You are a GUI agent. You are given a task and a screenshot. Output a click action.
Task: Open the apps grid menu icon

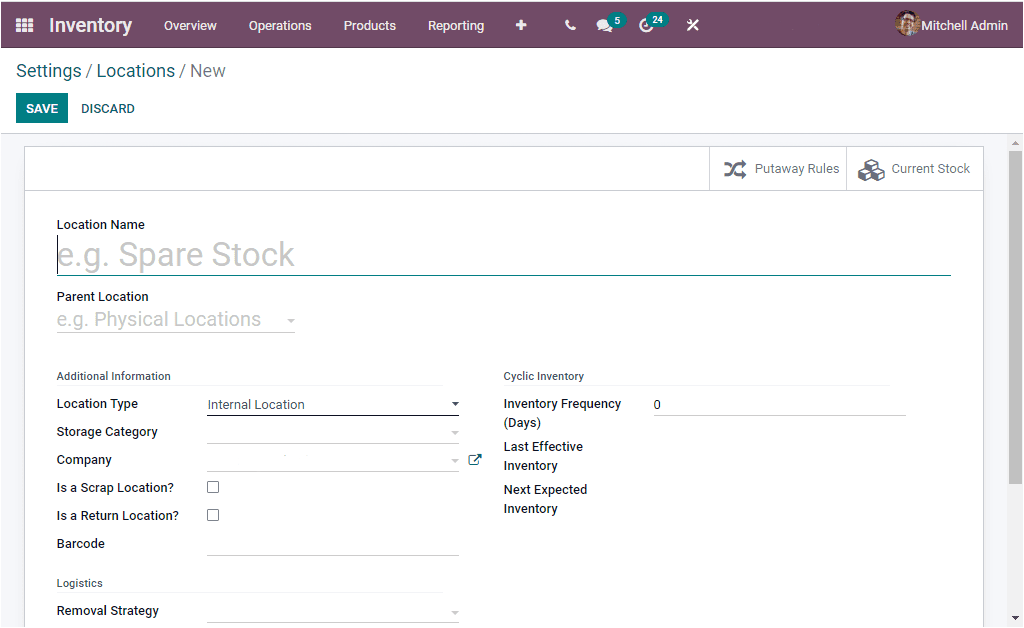[24, 25]
